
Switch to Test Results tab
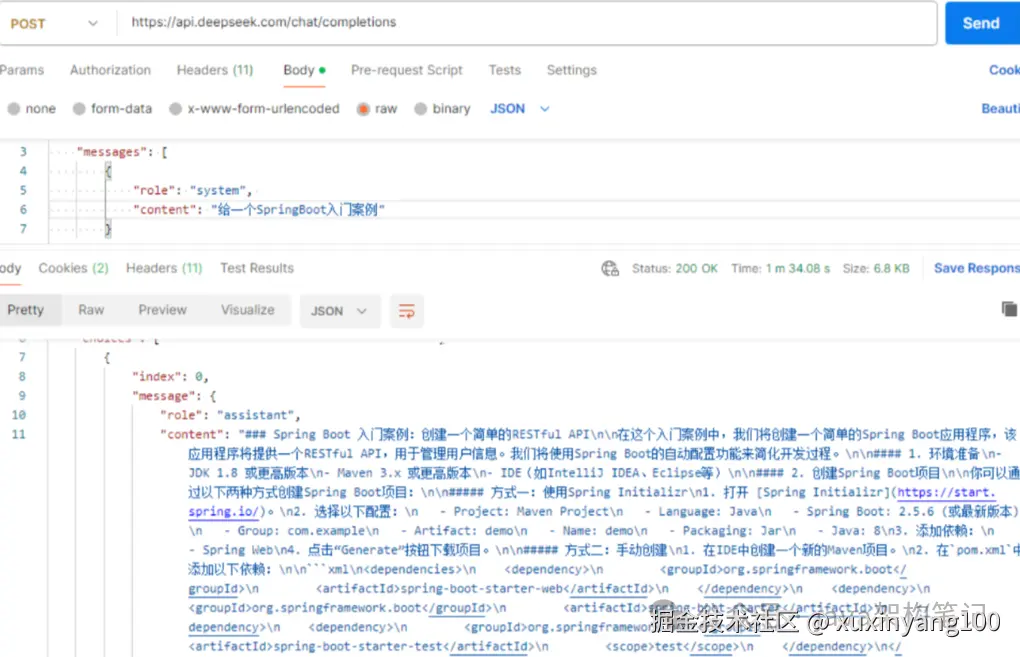pyautogui.click(x=257, y=268)
